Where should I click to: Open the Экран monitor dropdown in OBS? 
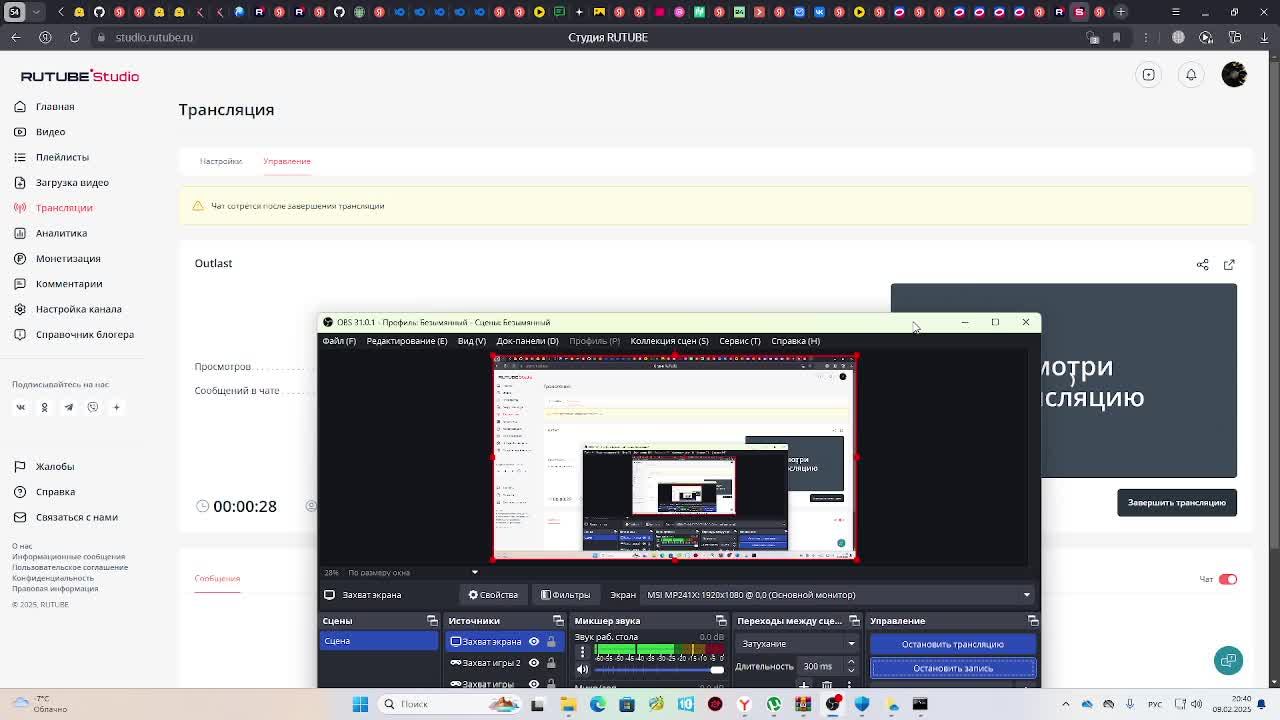coord(836,595)
